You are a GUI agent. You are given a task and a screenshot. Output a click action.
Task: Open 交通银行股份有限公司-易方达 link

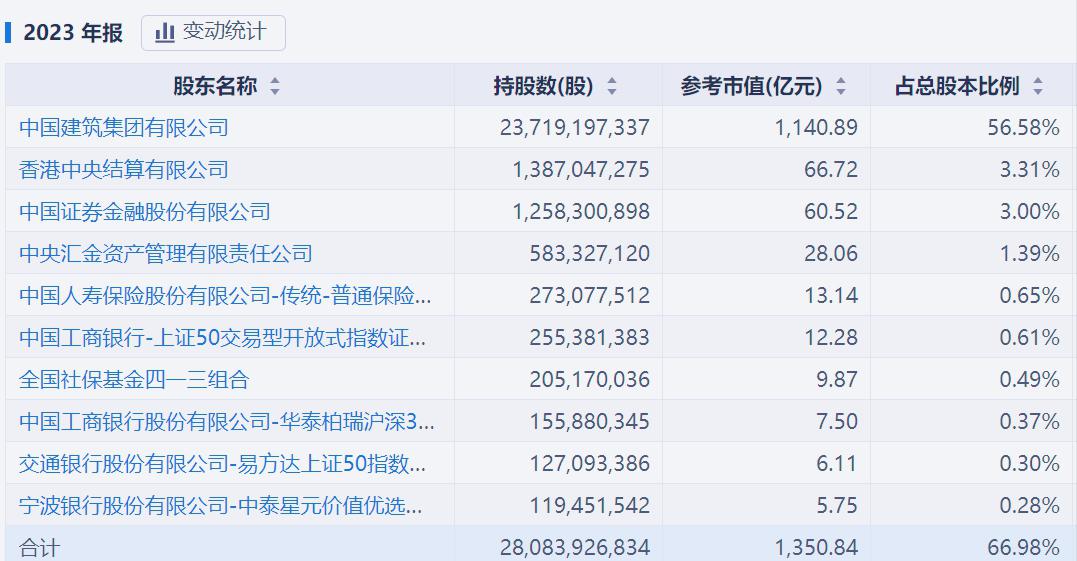point(223,463)
